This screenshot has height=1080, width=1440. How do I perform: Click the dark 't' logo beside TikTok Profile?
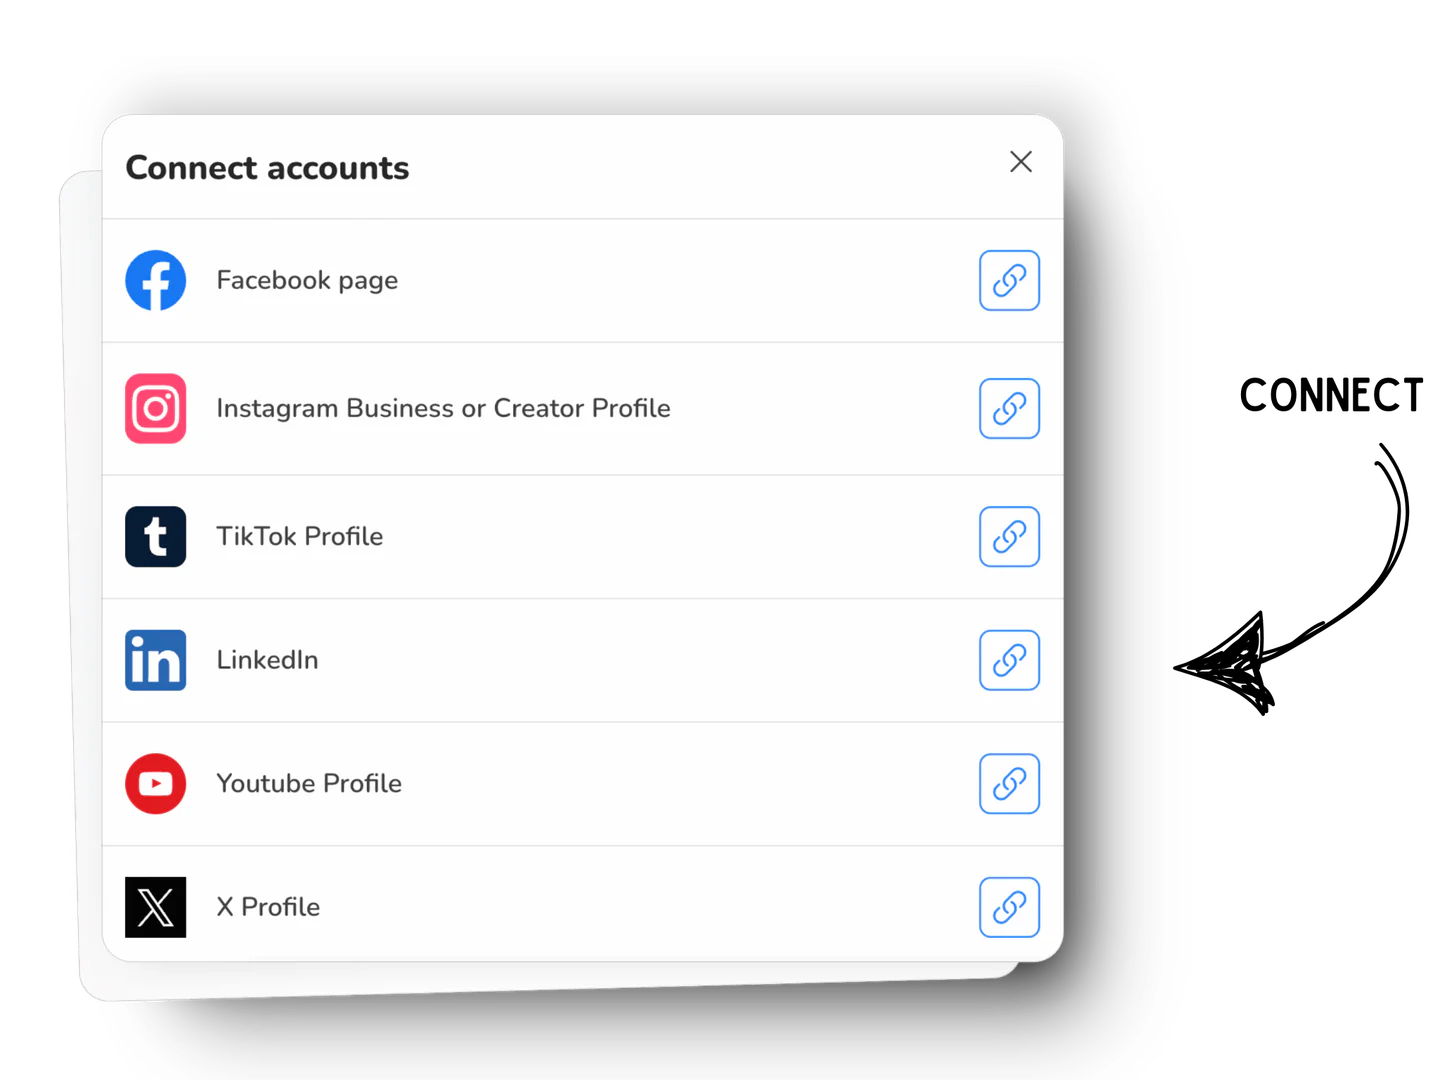155,537
